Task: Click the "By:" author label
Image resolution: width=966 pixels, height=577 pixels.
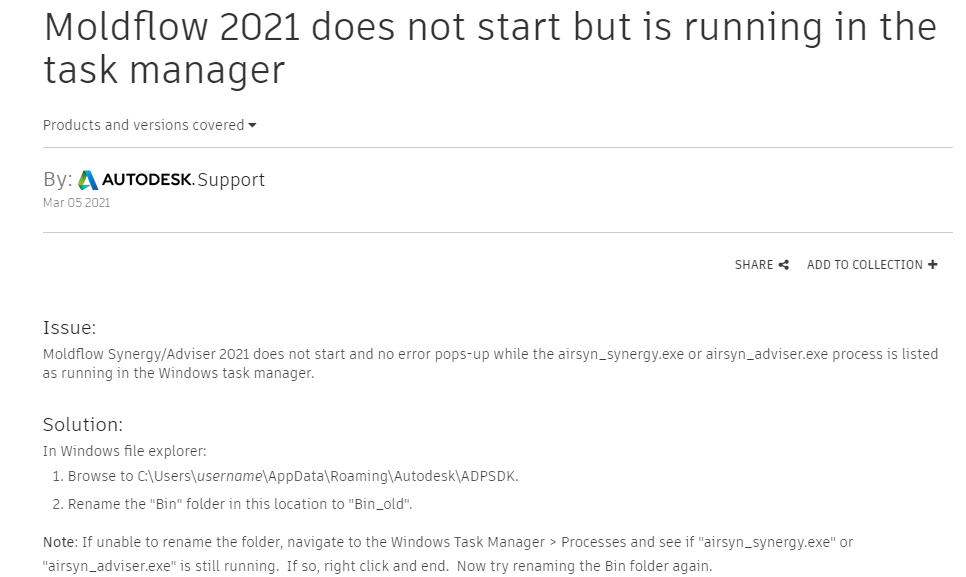Action: [x=57, y=181]
